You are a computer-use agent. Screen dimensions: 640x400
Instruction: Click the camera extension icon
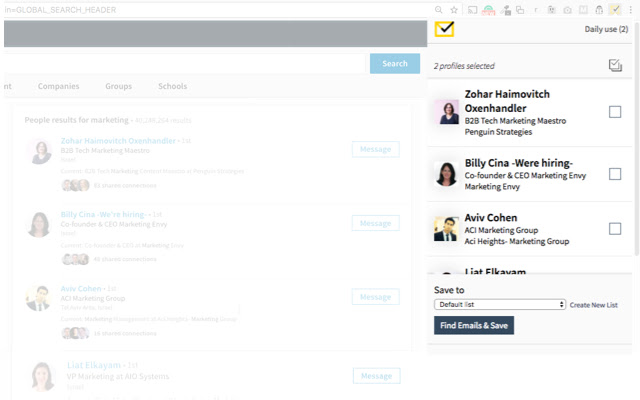(x=567, y=10)
